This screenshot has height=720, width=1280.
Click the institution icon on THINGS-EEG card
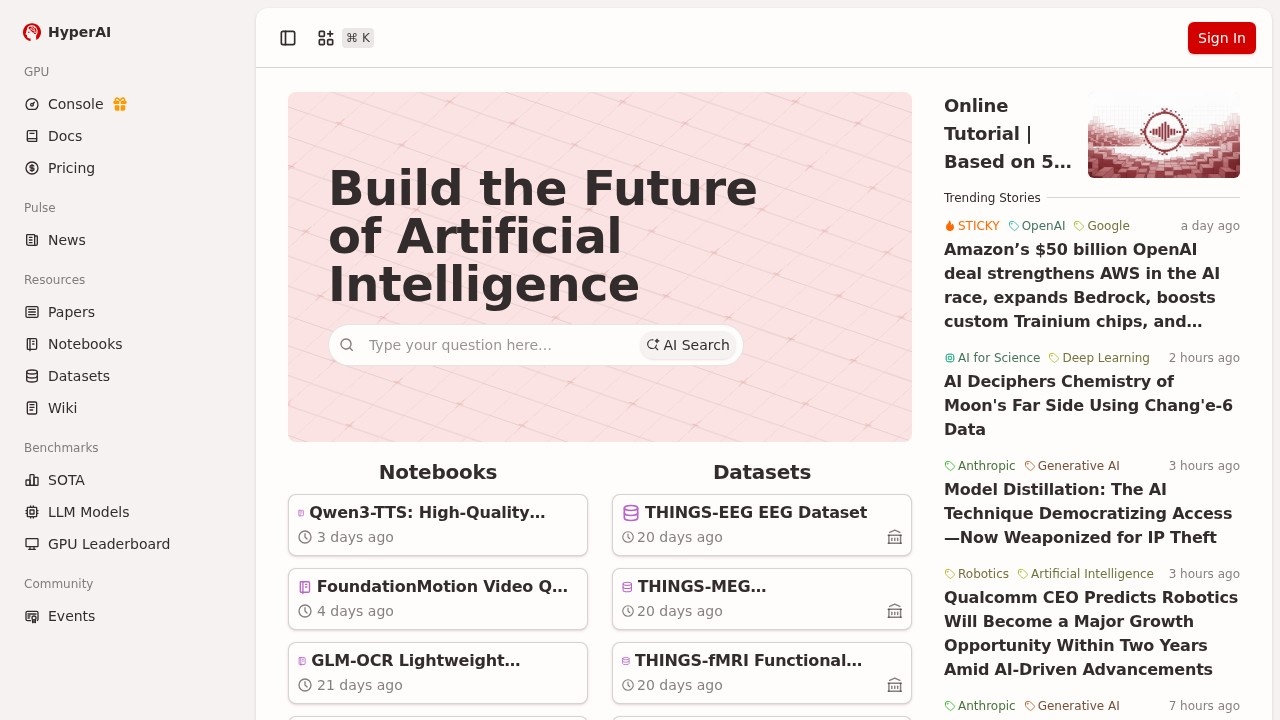click(x=894, y=537)
